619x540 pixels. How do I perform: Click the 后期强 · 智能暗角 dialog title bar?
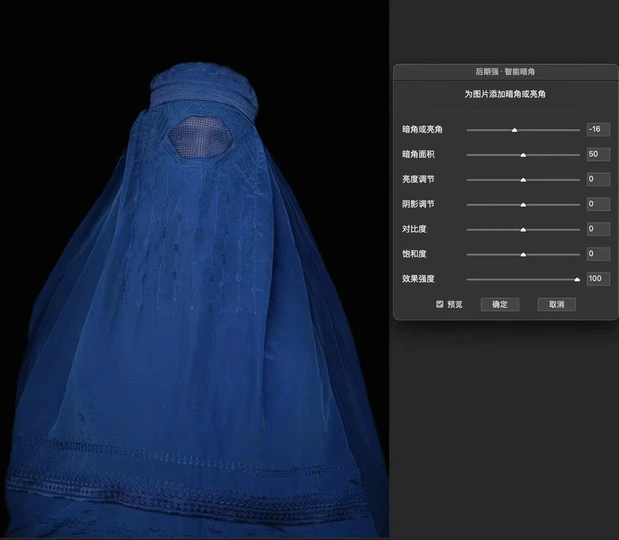pos(505,72)
